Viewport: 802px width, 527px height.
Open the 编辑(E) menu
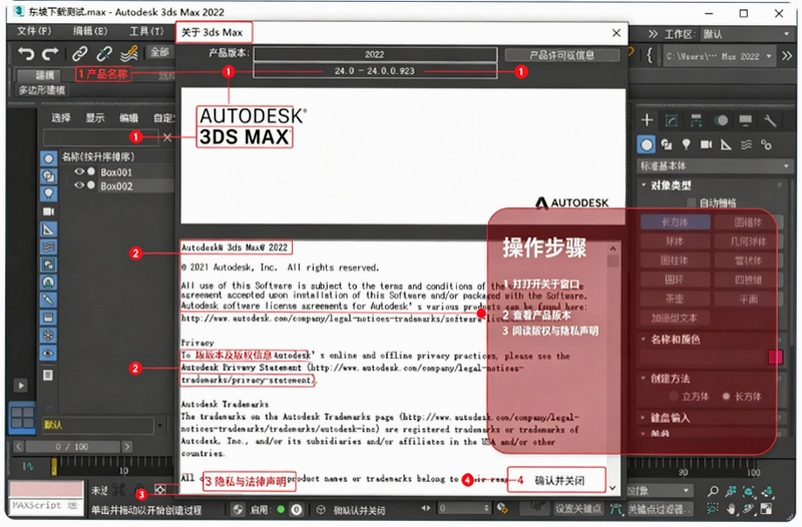pyautogui.click(x=90, y=31)
